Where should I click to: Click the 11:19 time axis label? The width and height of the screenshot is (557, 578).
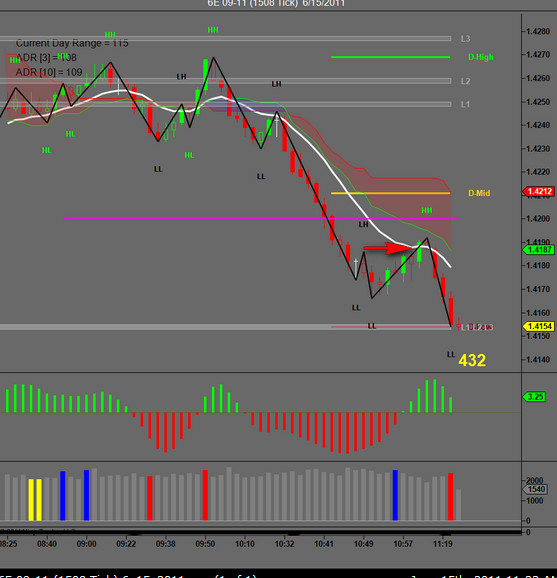[x=442, y=544]
